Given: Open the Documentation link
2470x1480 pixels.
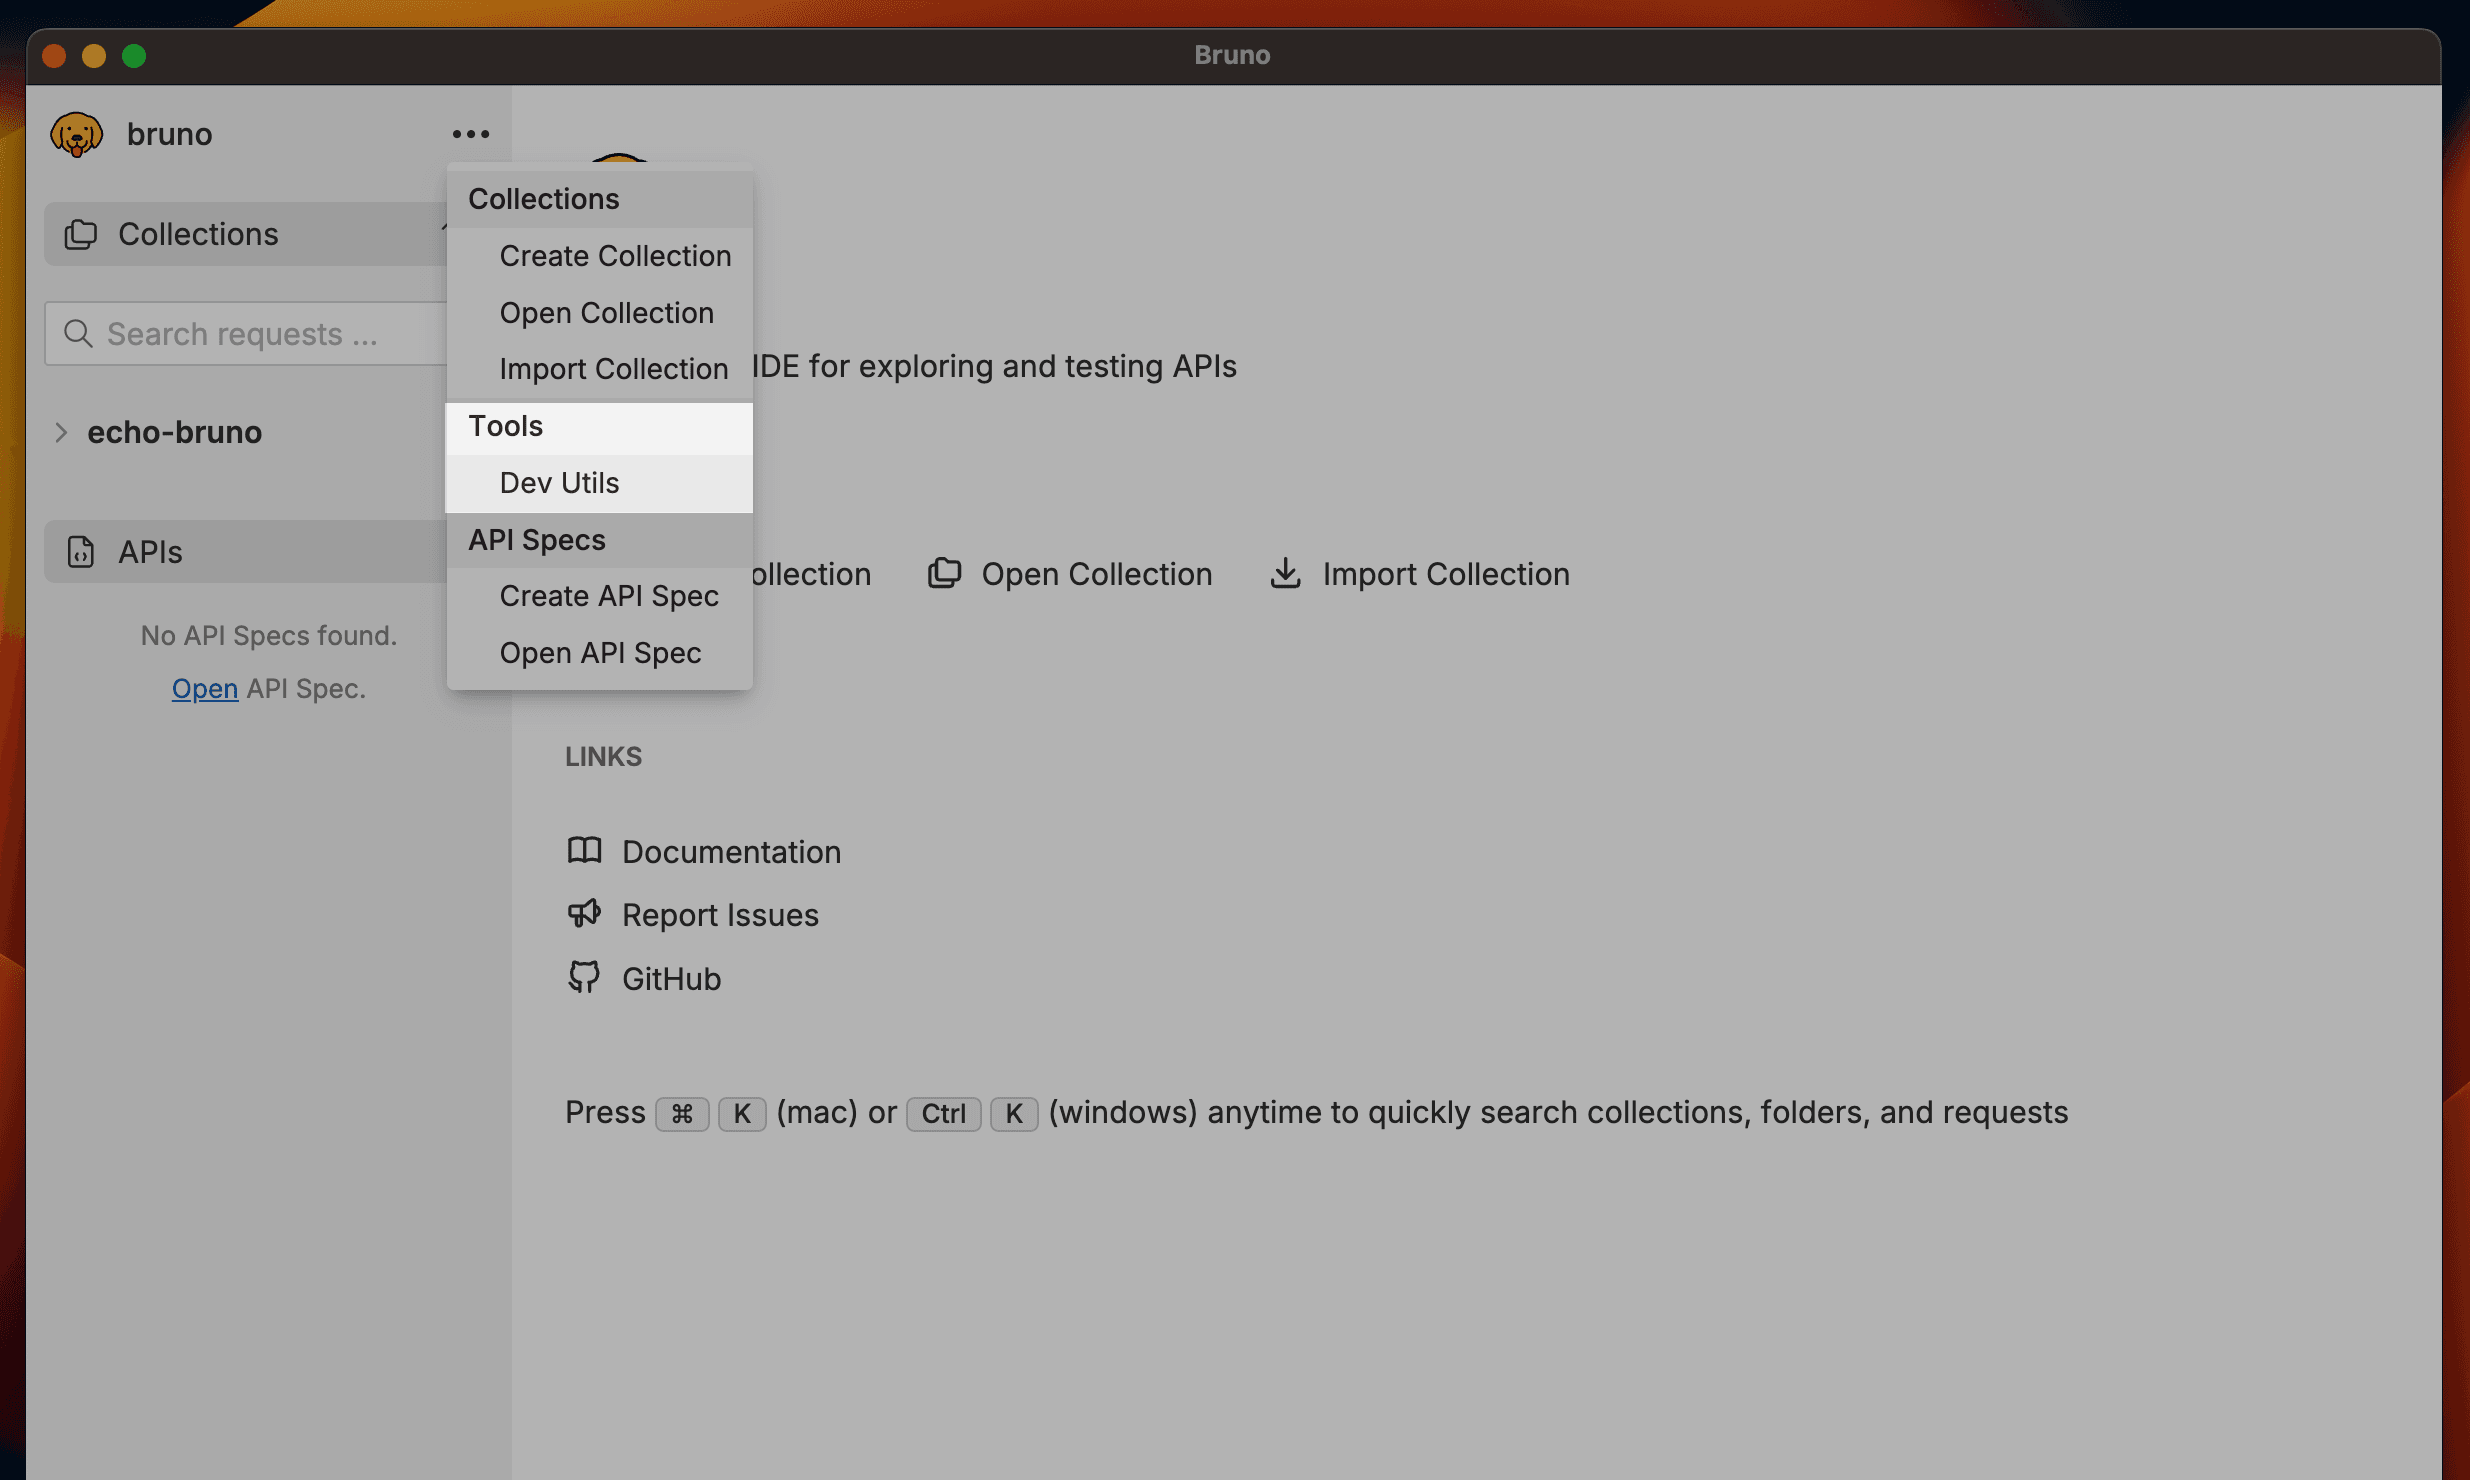Looking at the screenshot, I should [x=731, y=852].
